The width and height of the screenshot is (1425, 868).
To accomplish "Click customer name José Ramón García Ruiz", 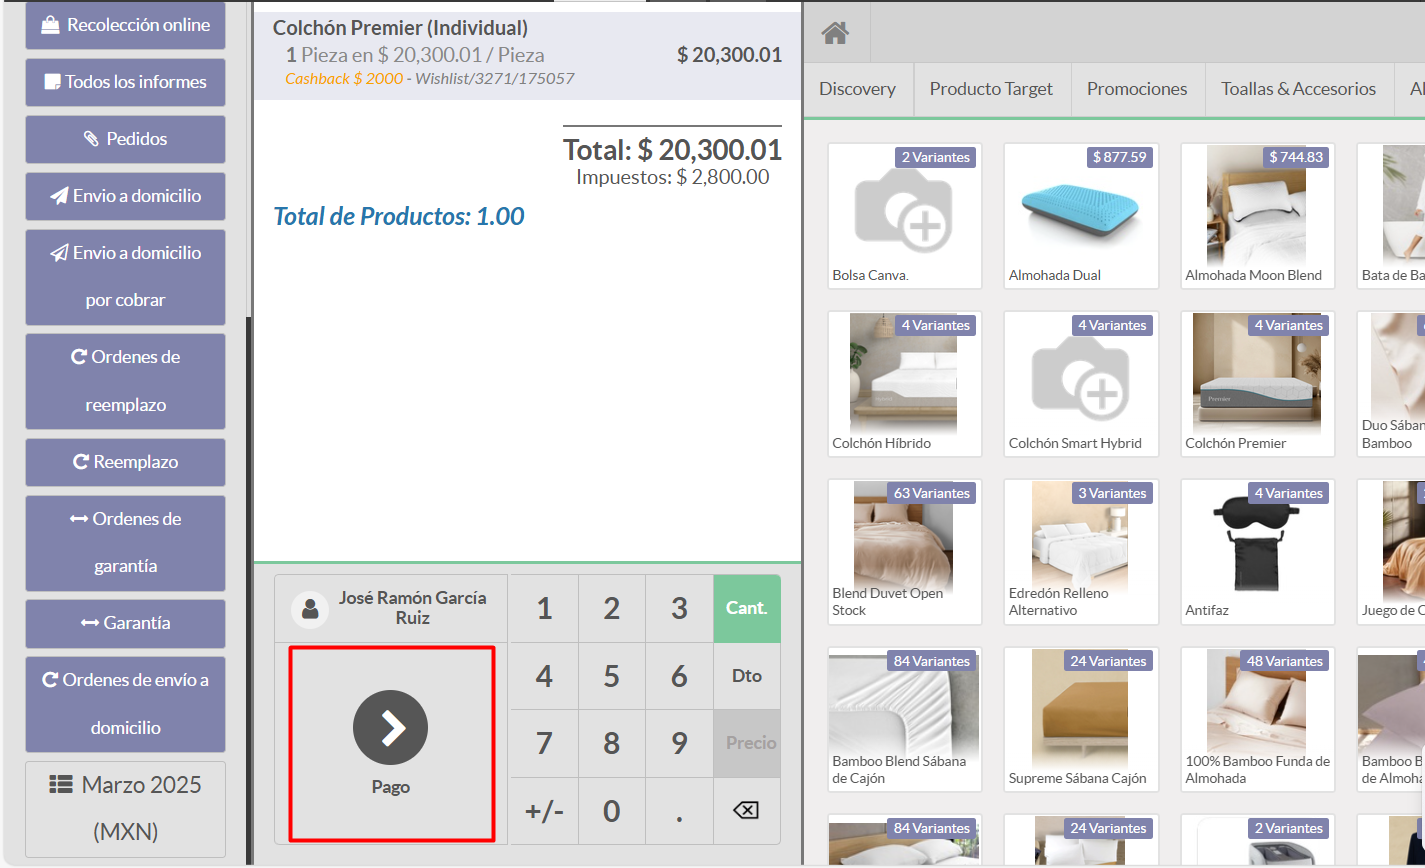I will pyautogui.click(x=412, y=608).
